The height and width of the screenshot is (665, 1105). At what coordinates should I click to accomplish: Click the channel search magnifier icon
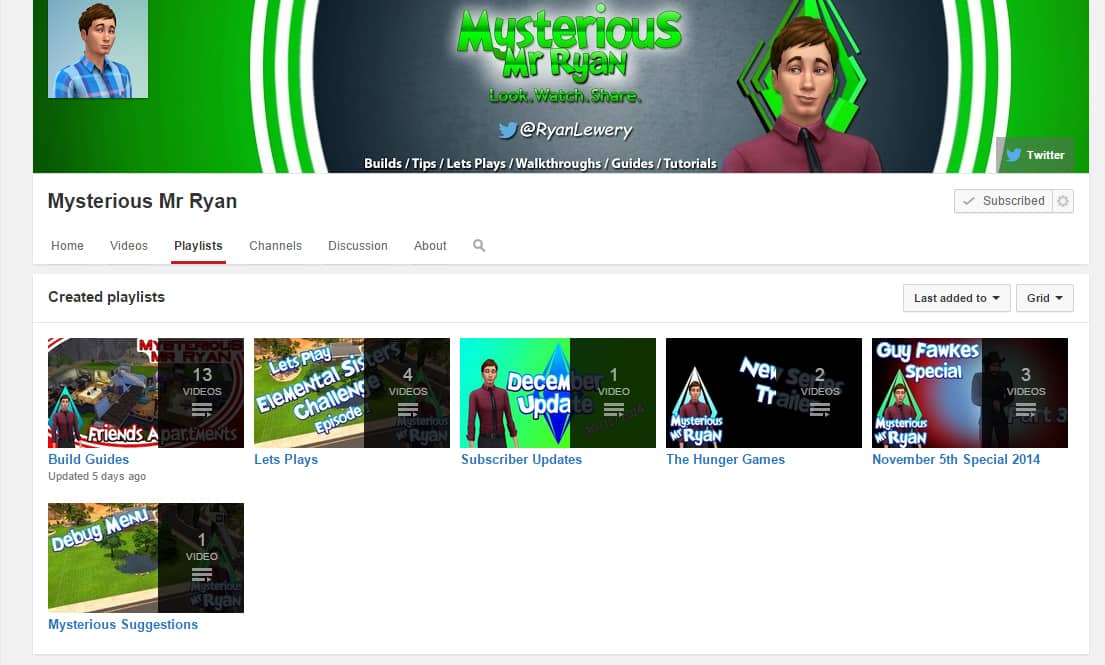(x=479, y=246)
